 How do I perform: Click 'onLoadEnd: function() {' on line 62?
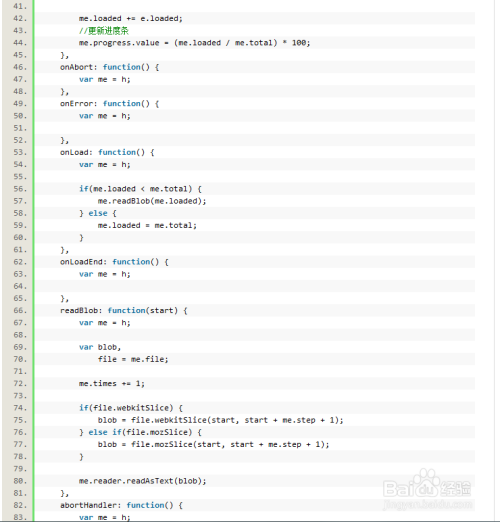114,262
